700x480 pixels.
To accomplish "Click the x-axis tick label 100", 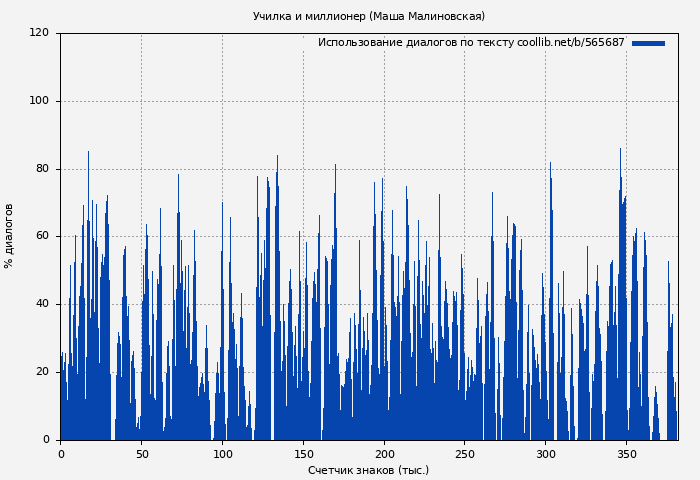I will (222, 454).
